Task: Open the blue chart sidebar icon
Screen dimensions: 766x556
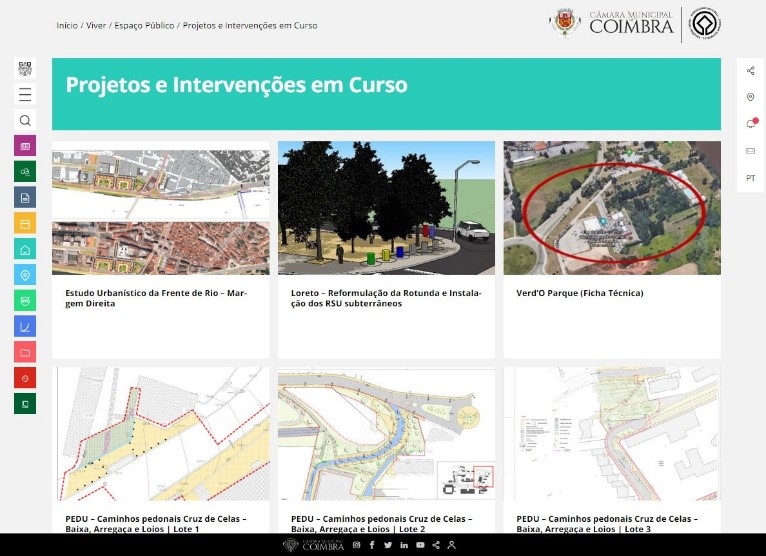Action: coord(25,326)
